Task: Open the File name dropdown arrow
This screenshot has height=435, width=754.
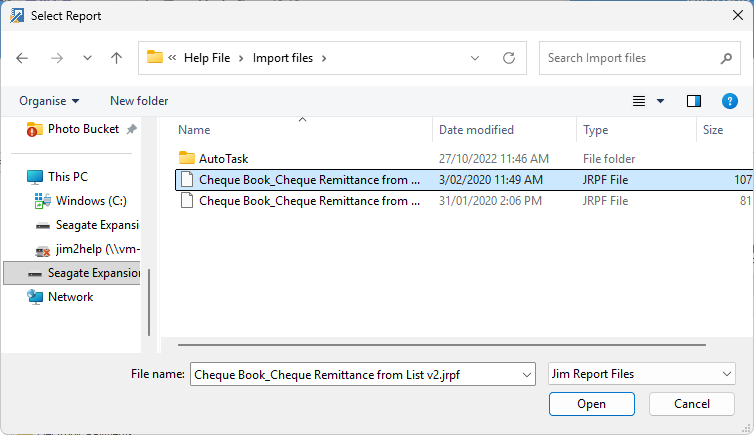Action: (527, 374)
